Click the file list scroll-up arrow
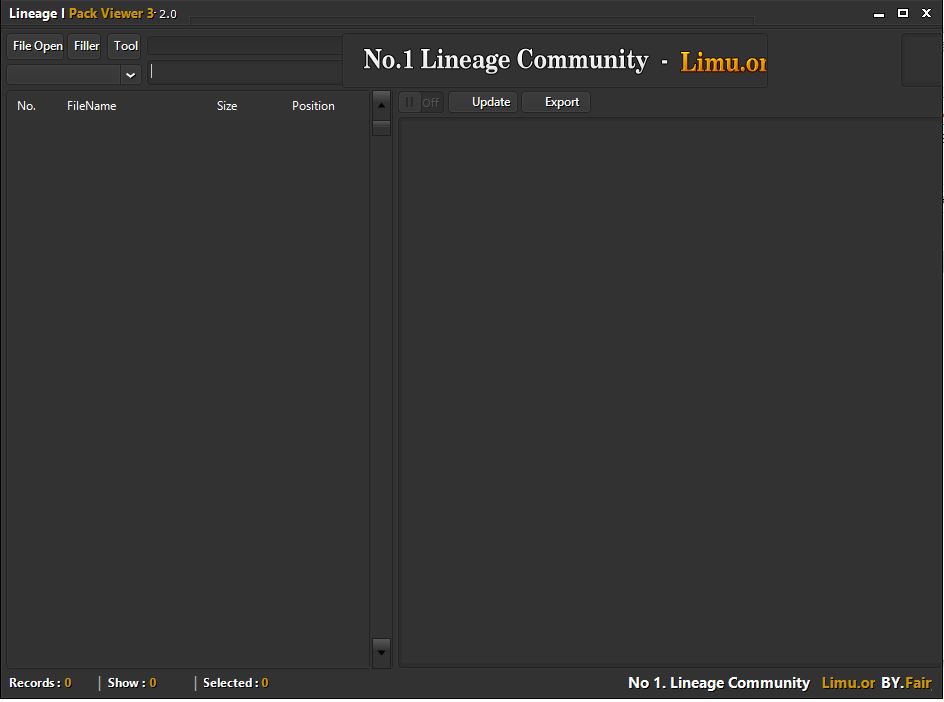Screen dimensions: 944x702 click(381, 105)
